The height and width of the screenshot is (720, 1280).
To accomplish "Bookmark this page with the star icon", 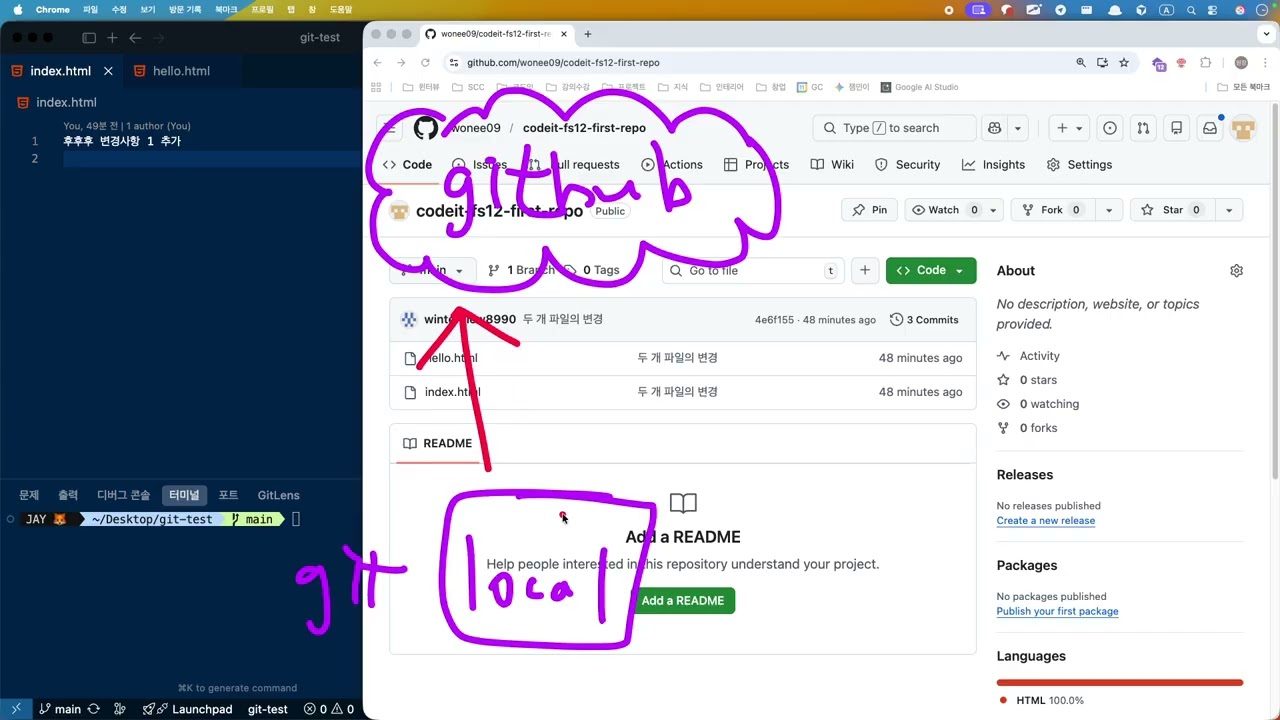I will click(x=1124, y=62).
